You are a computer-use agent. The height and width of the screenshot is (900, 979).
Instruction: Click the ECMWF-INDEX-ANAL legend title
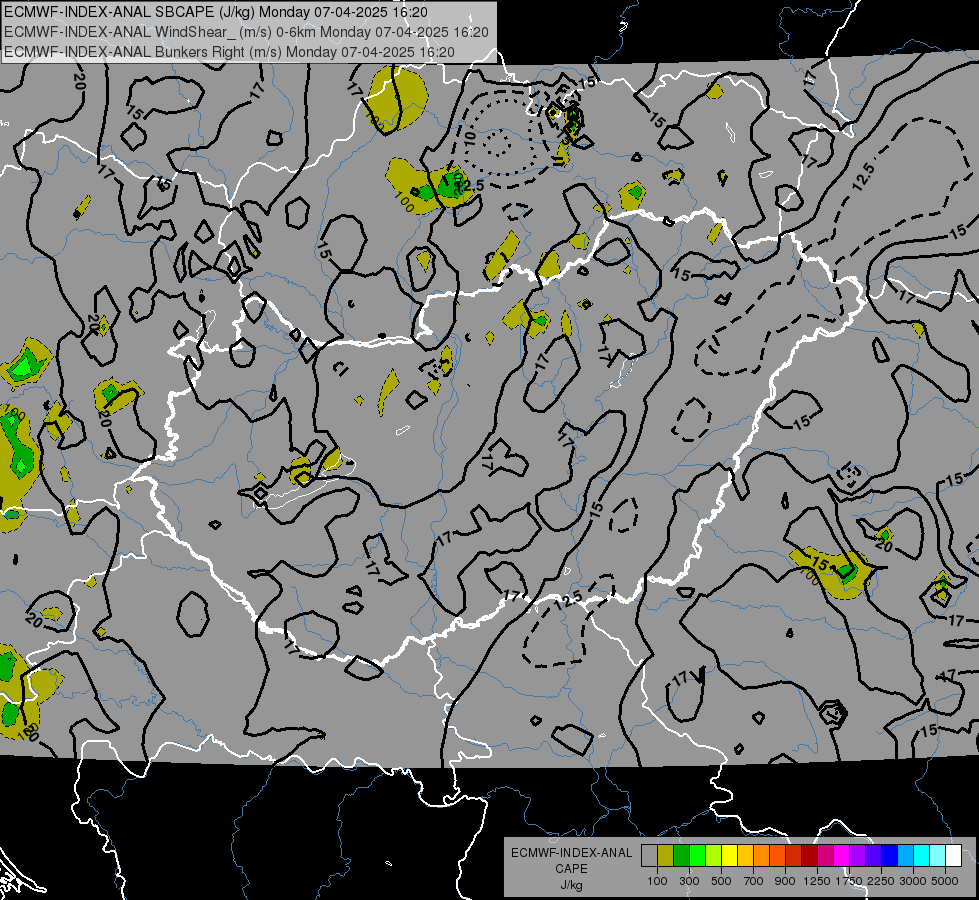(572, 853)
